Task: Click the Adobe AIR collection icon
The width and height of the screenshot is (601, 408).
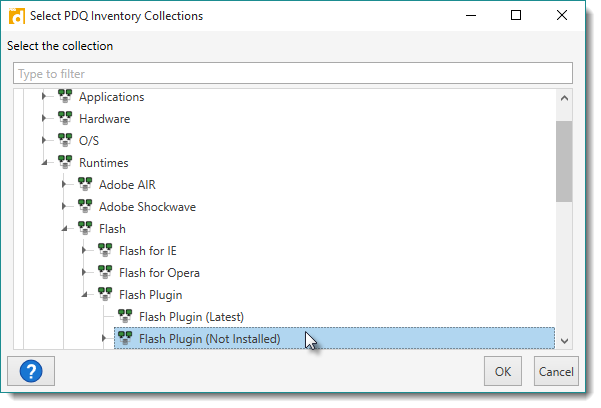Action: click(x=85, y=185)
